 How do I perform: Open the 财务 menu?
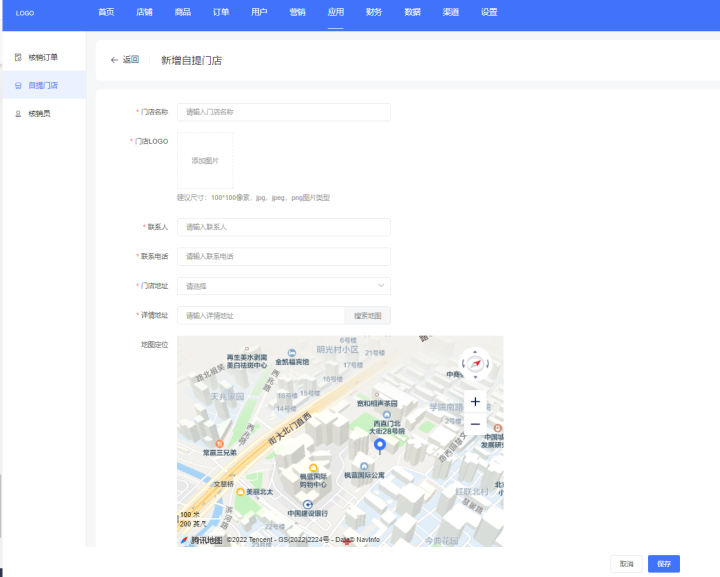374,12
